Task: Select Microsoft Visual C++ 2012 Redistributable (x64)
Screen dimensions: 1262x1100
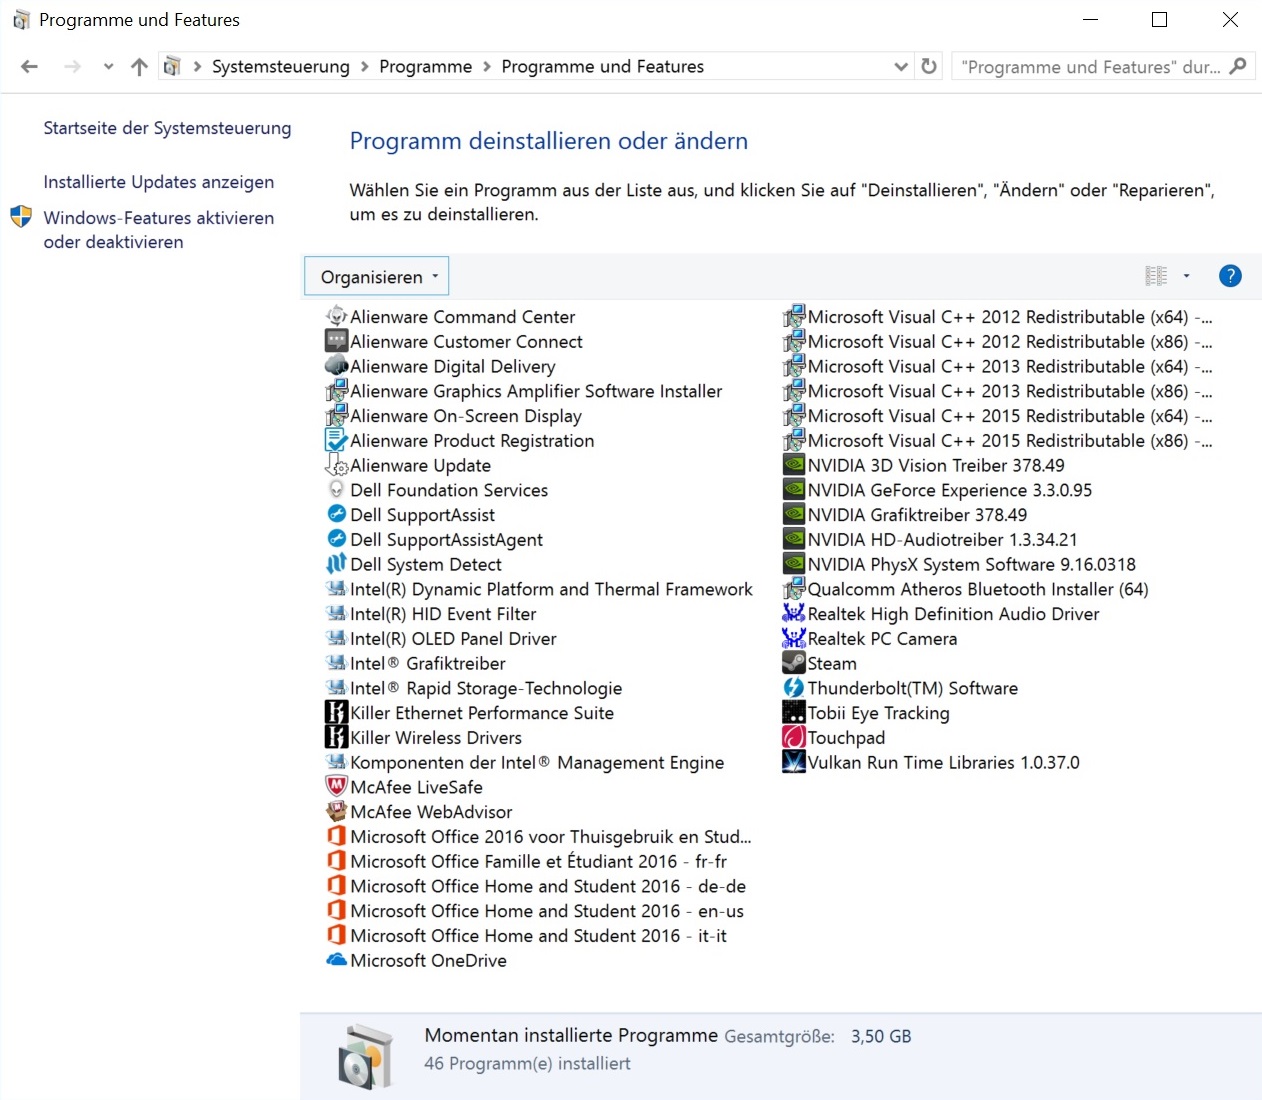Action: [998, 316]
